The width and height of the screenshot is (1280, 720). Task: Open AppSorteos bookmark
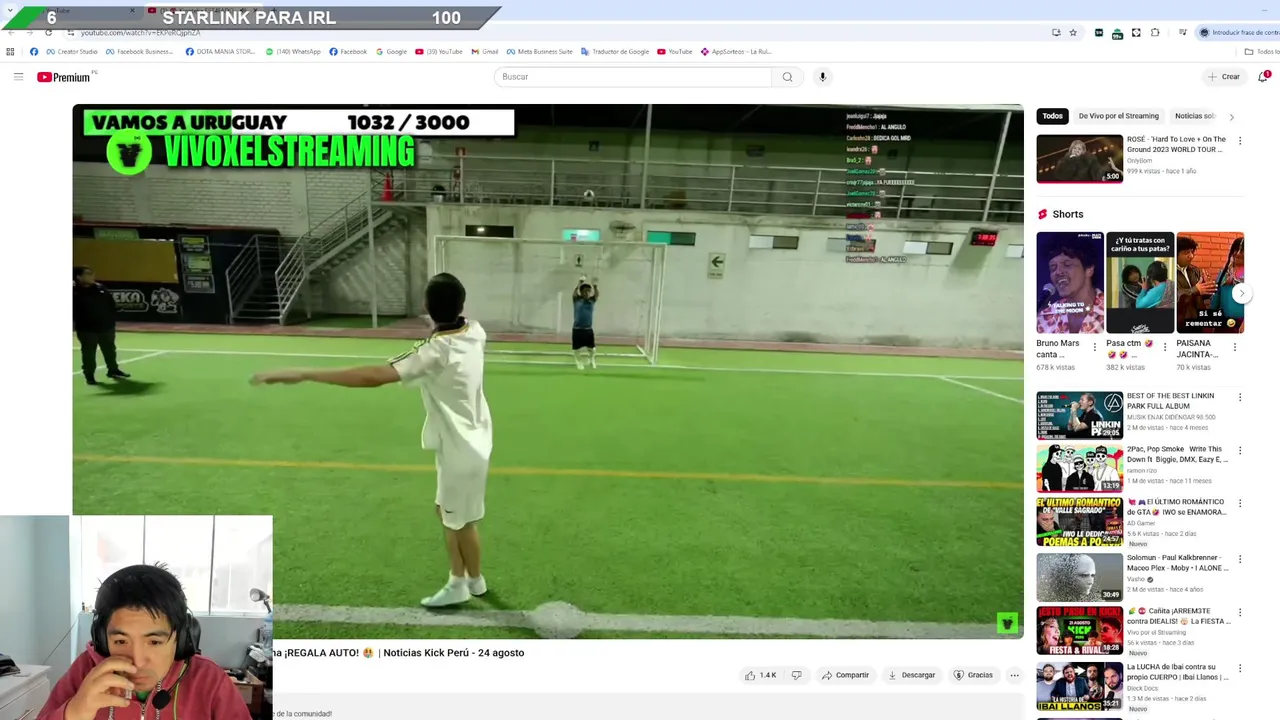(736, 52)
